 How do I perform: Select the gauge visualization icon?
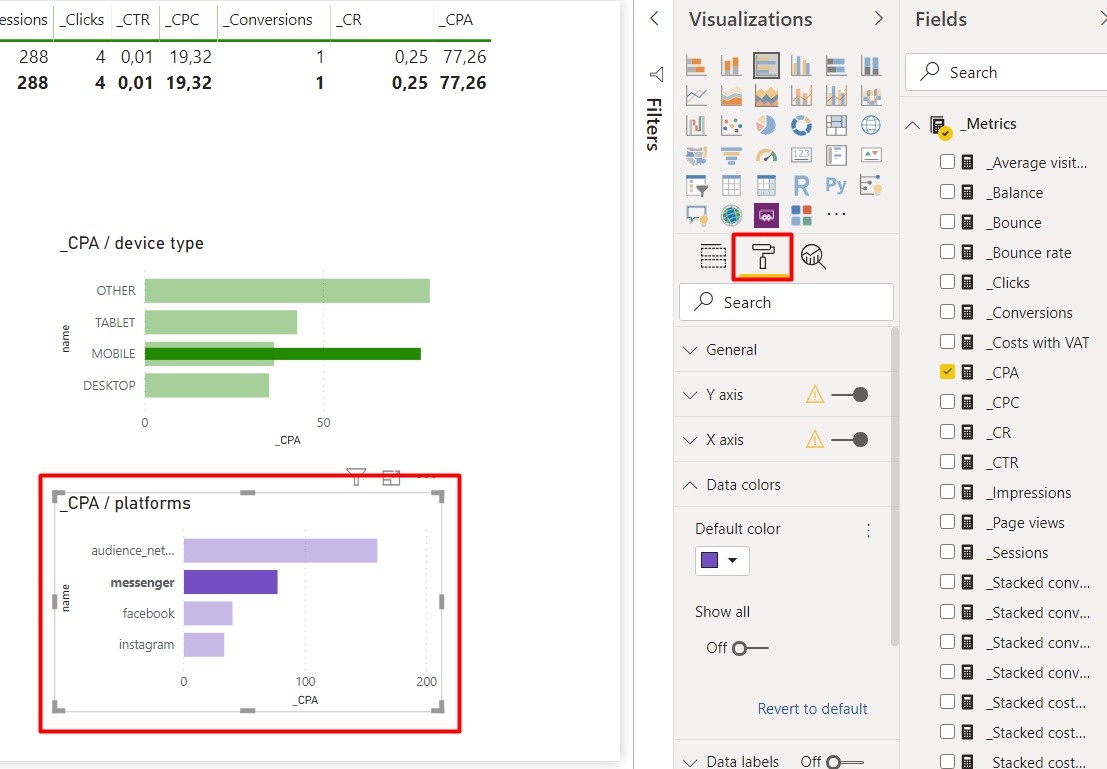765,155
